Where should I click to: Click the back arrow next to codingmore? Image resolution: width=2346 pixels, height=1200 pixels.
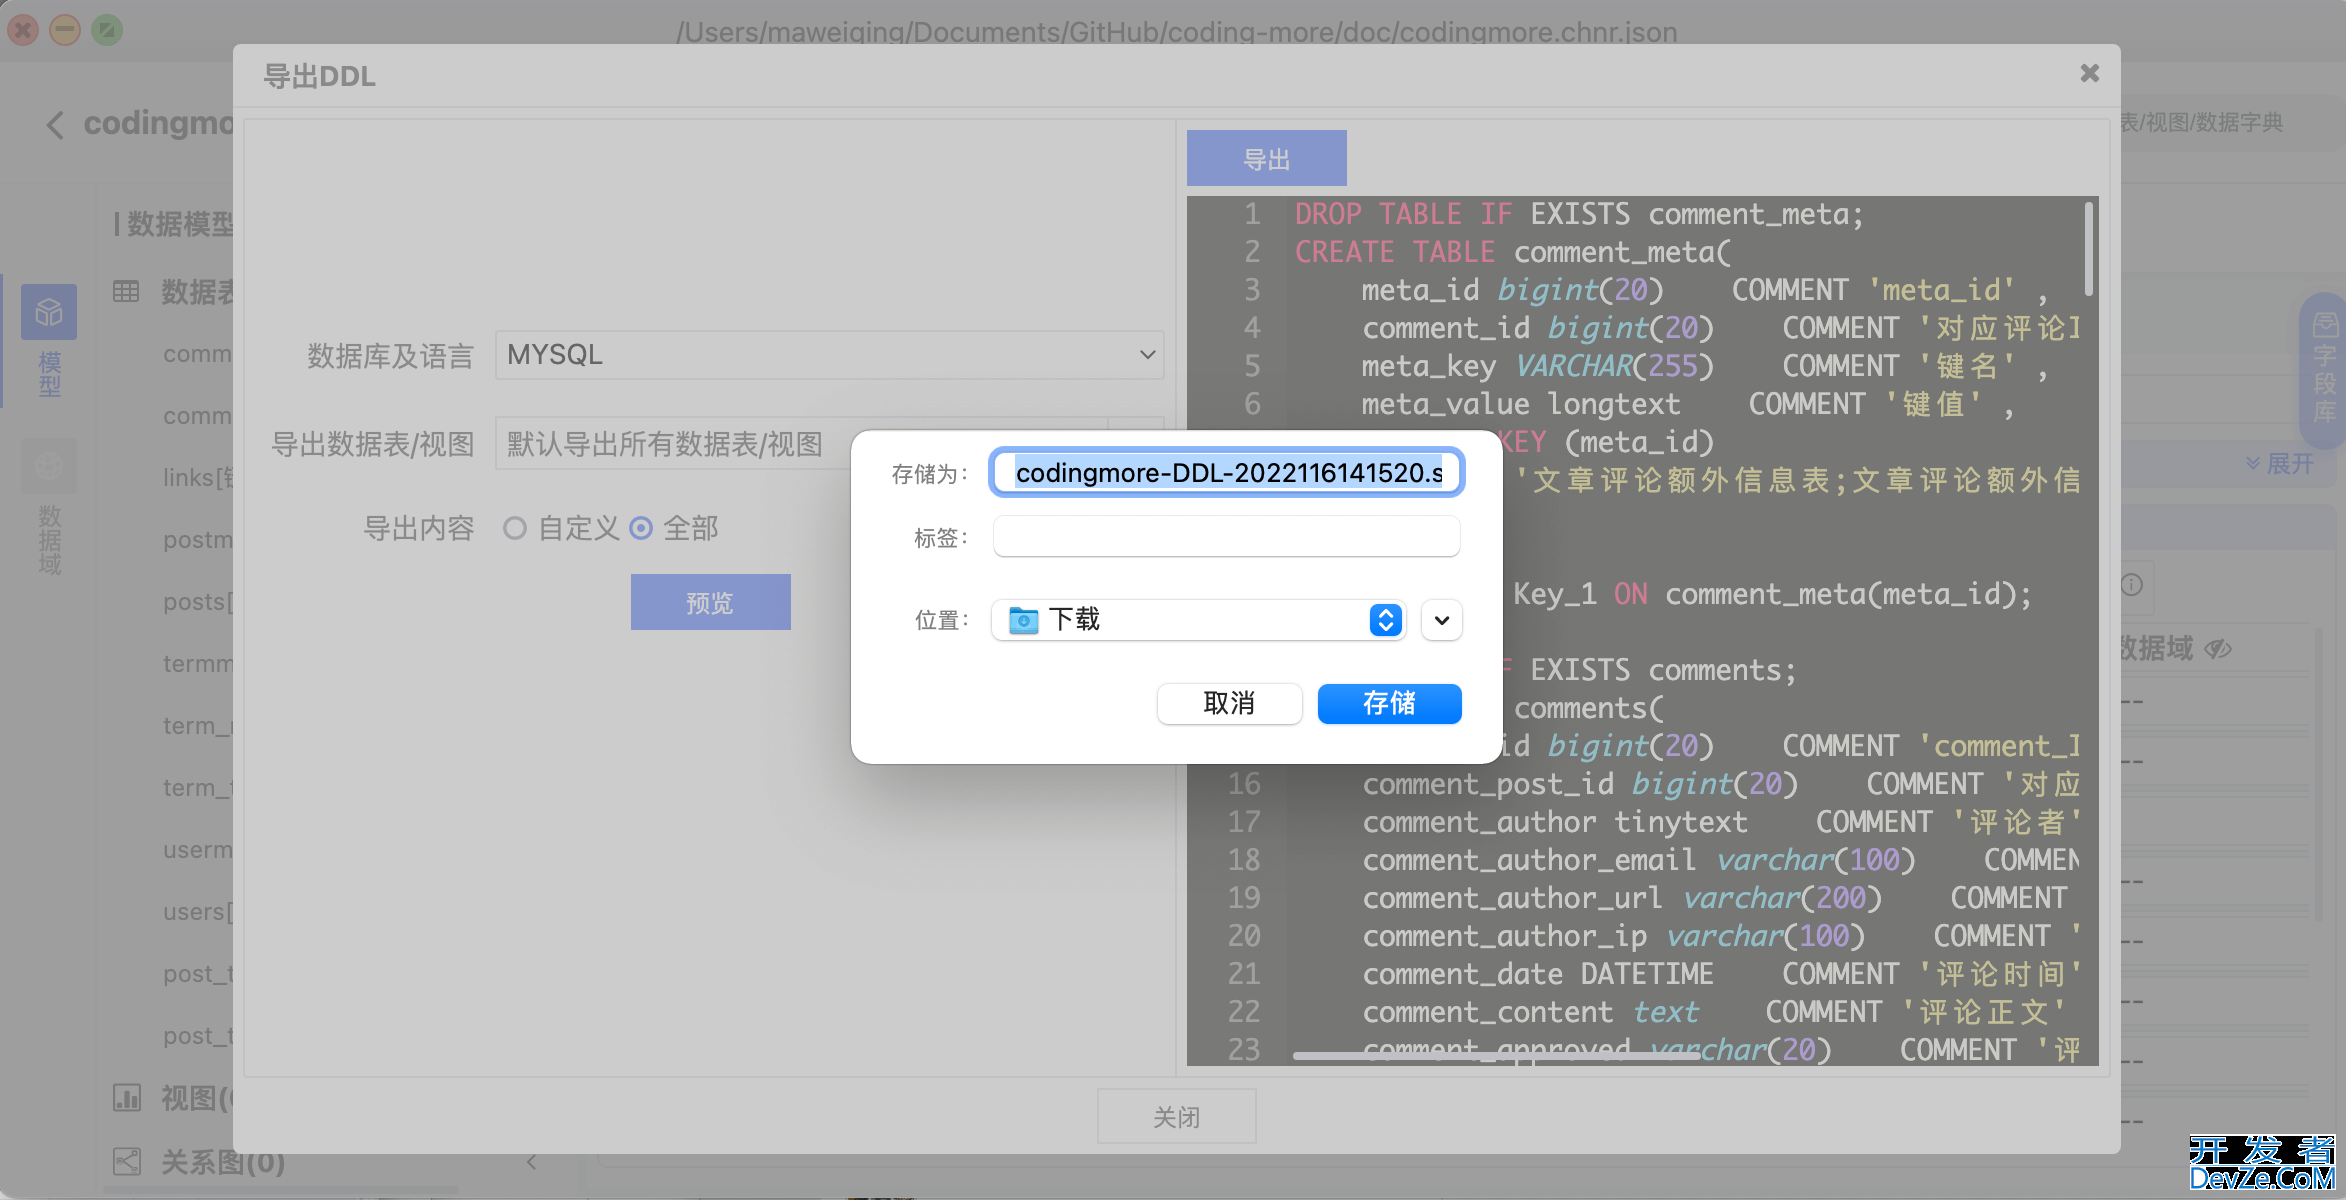(55, 125)
